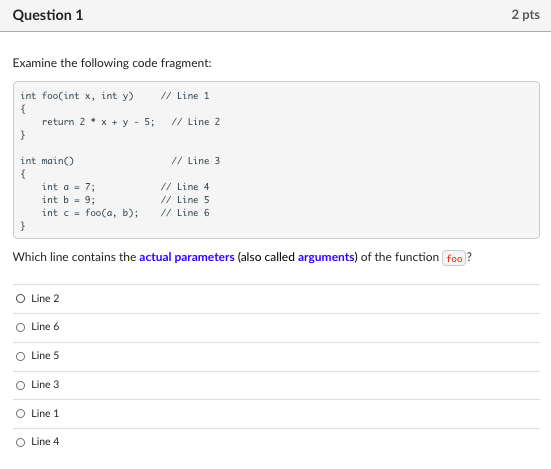551x469 pixels.
Task: Click the blue 'arguments' text
Action: click(326, 258)
